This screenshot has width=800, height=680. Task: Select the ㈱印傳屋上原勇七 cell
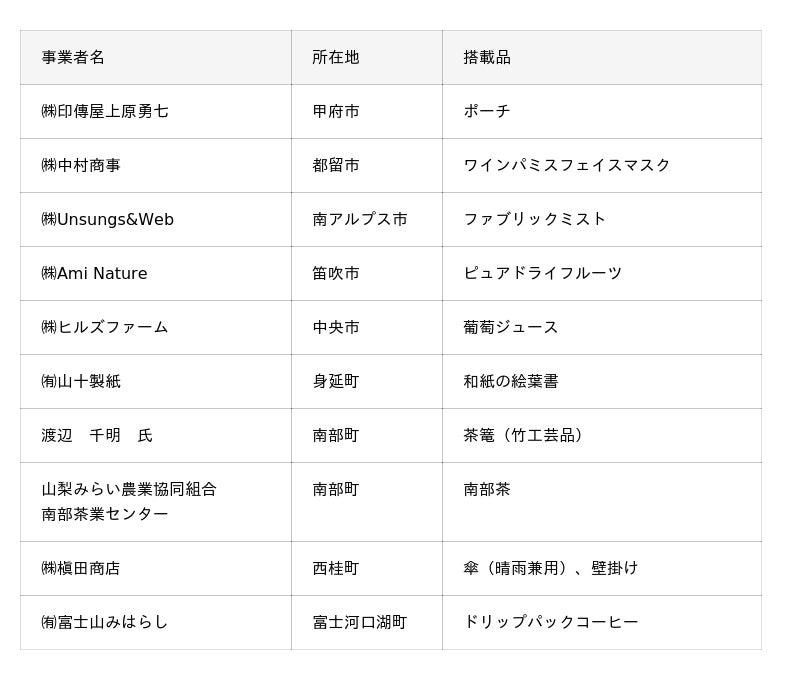(x=105, y=111)
